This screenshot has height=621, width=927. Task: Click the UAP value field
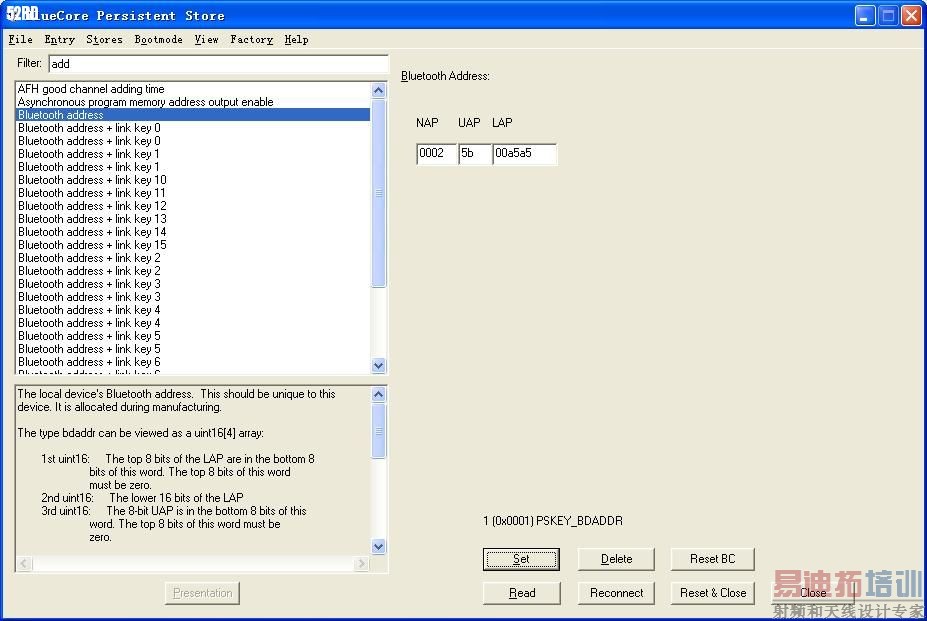[475, 154]
